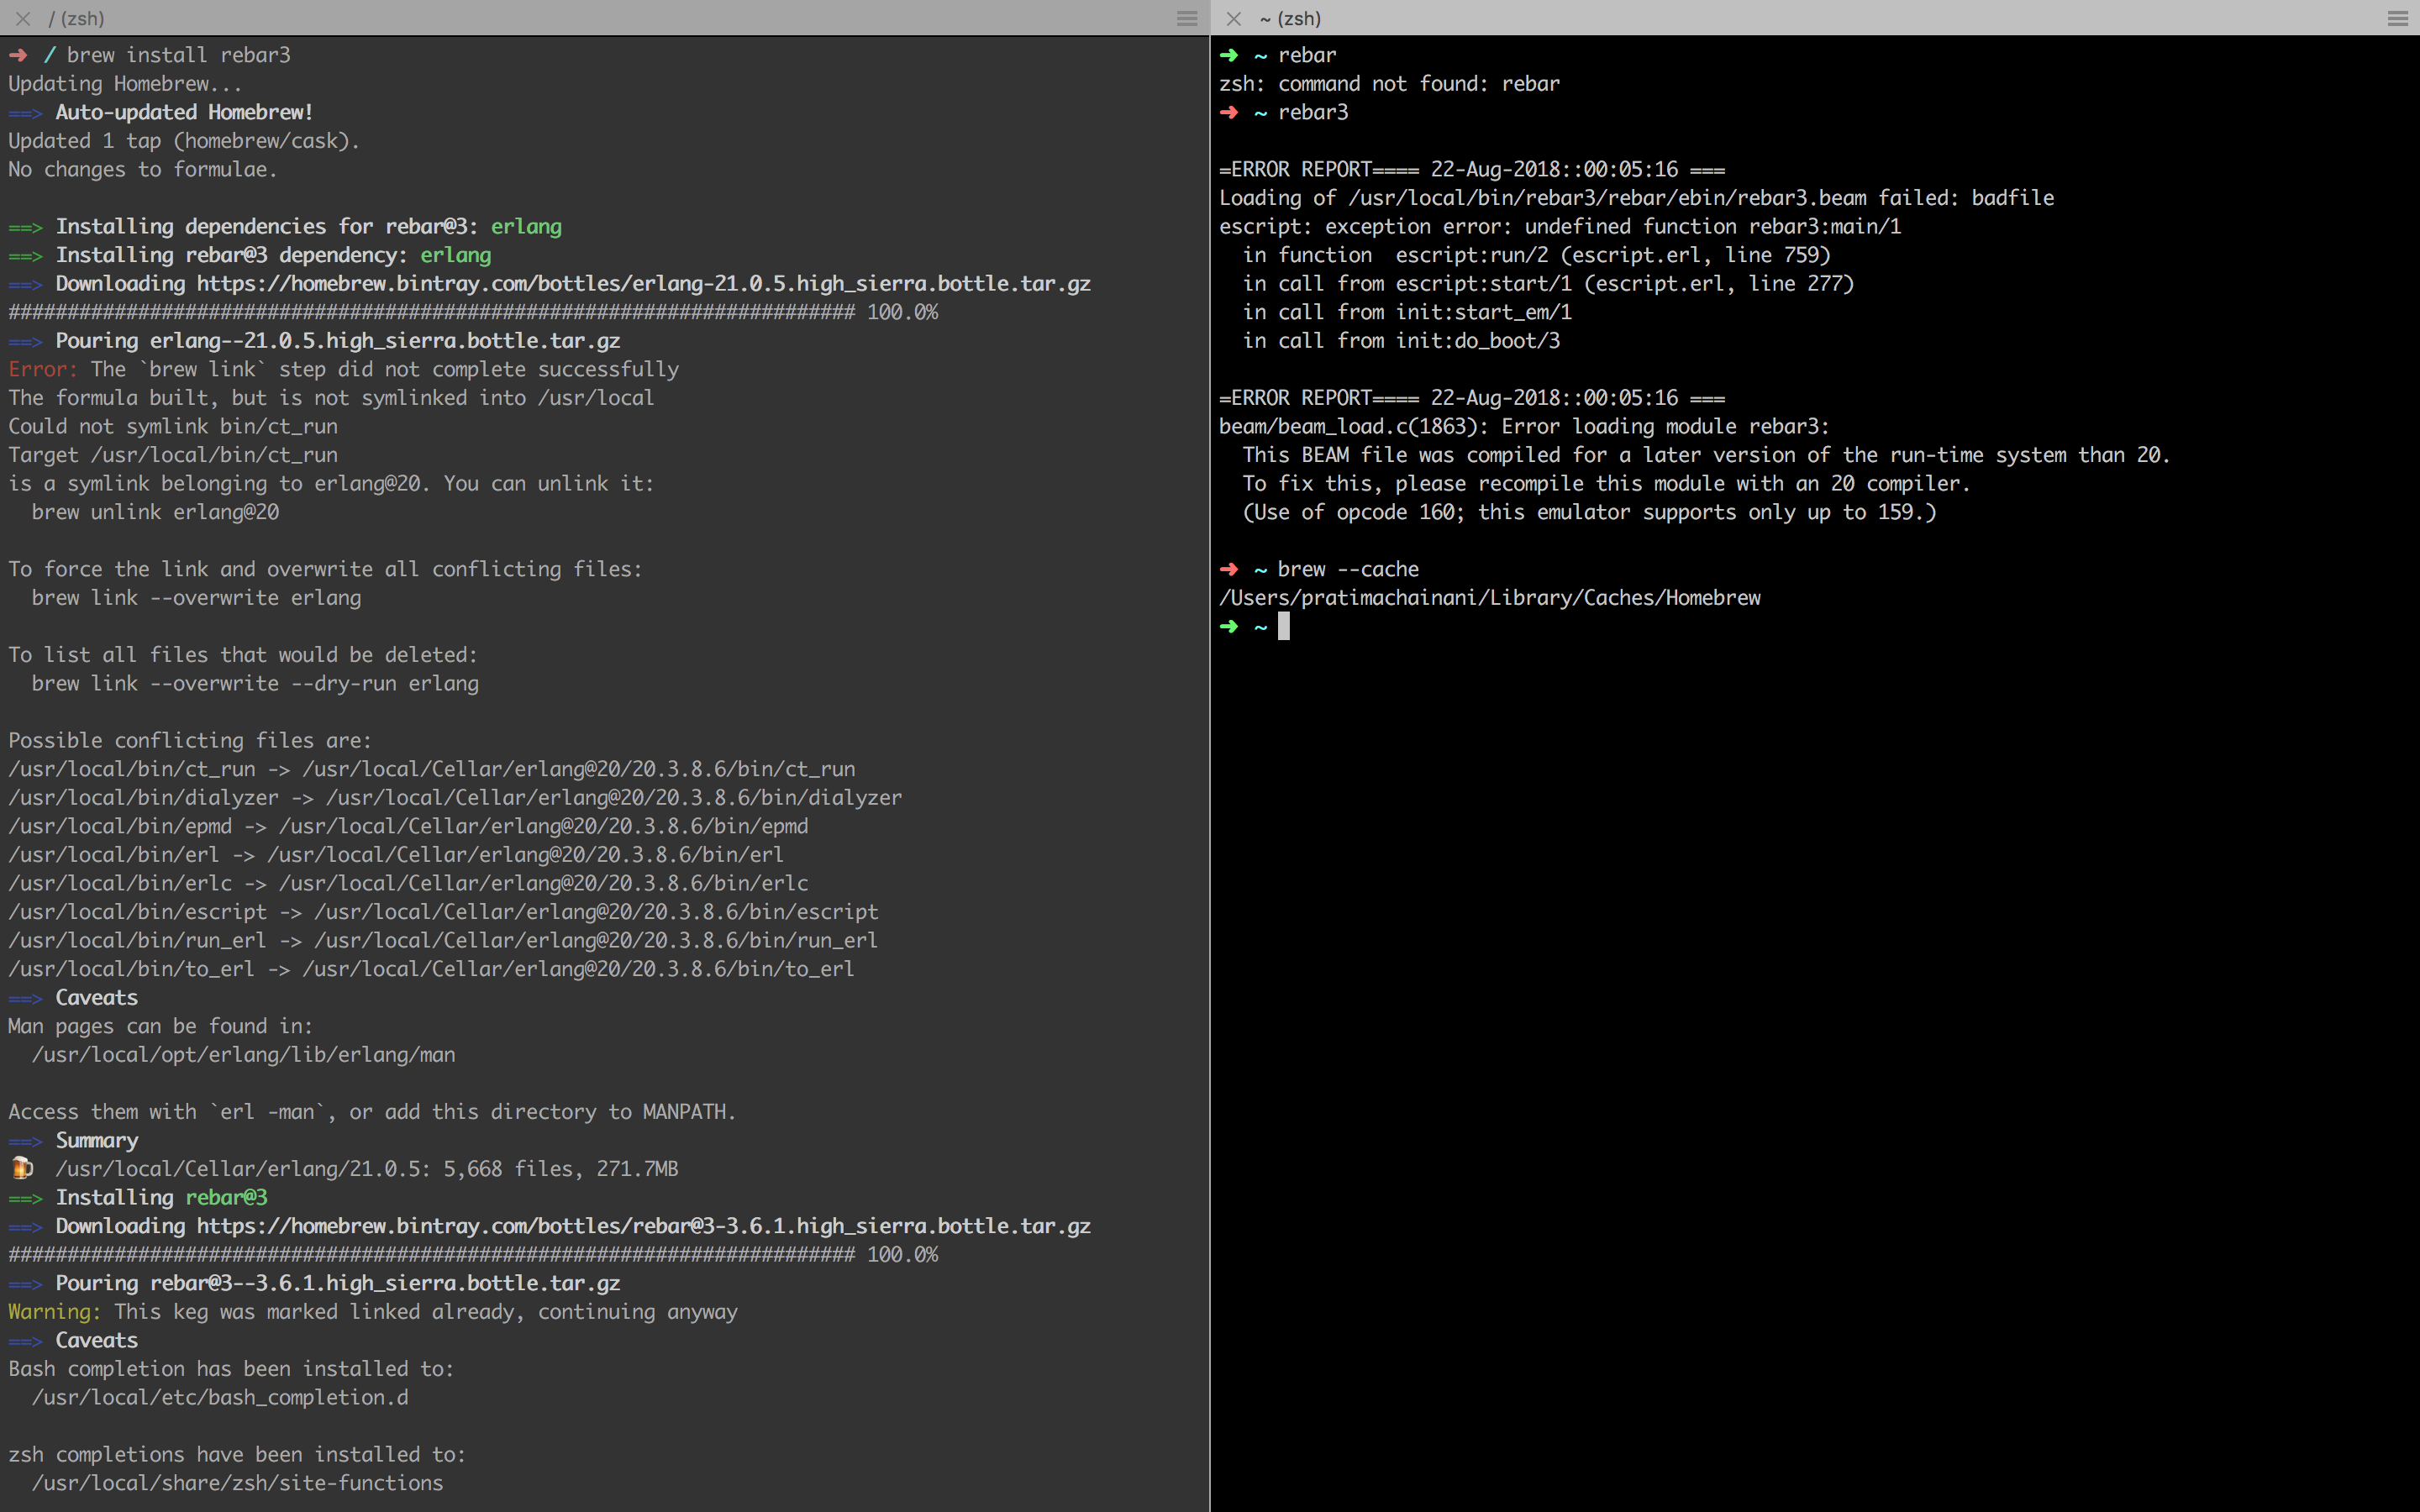Click the block cursor at the last prompt
2420x1512 pixels.
click(x=1284, y=627)
